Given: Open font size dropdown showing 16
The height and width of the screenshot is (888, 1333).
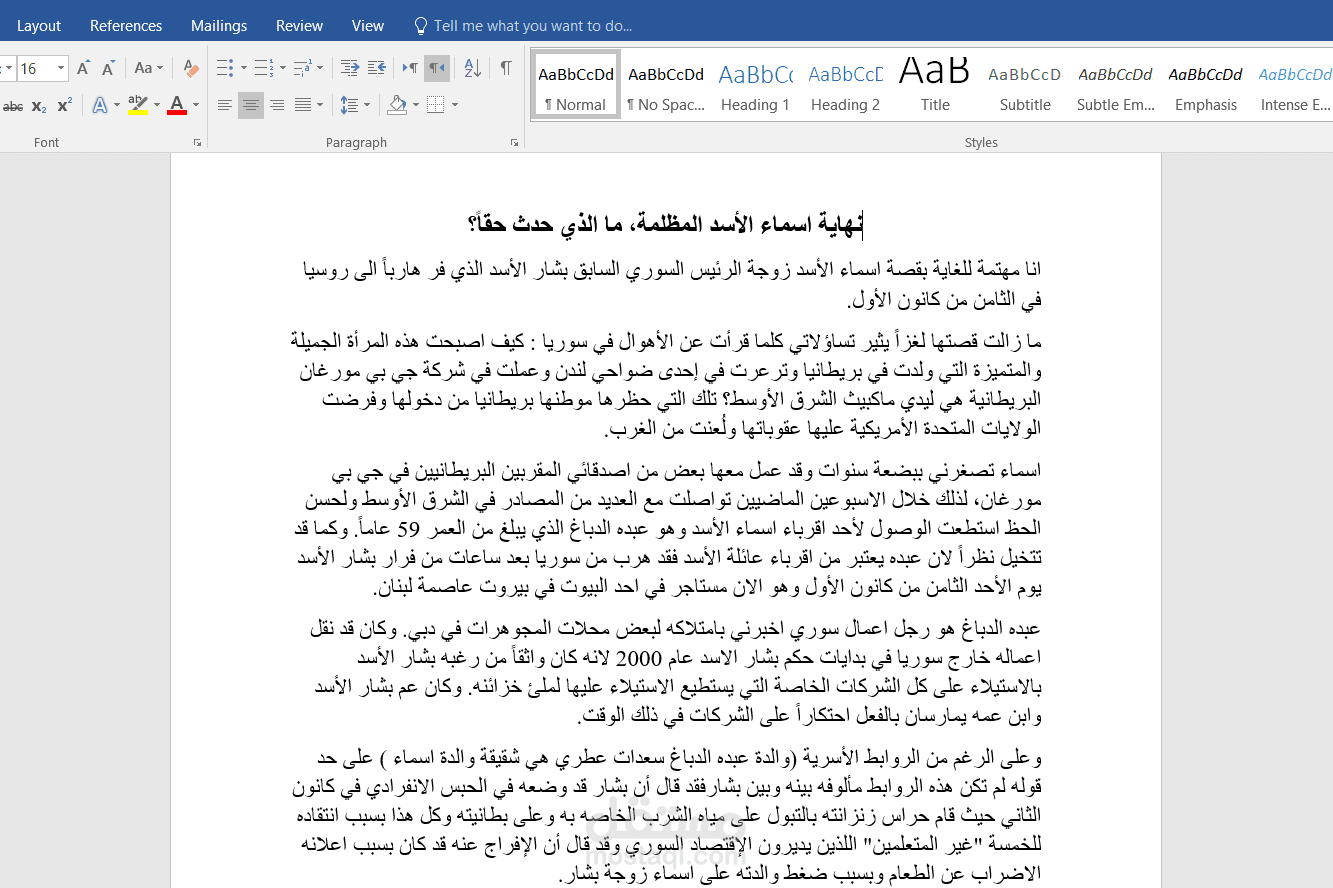Looking at the screenshot, I should [x=61, y=68].
